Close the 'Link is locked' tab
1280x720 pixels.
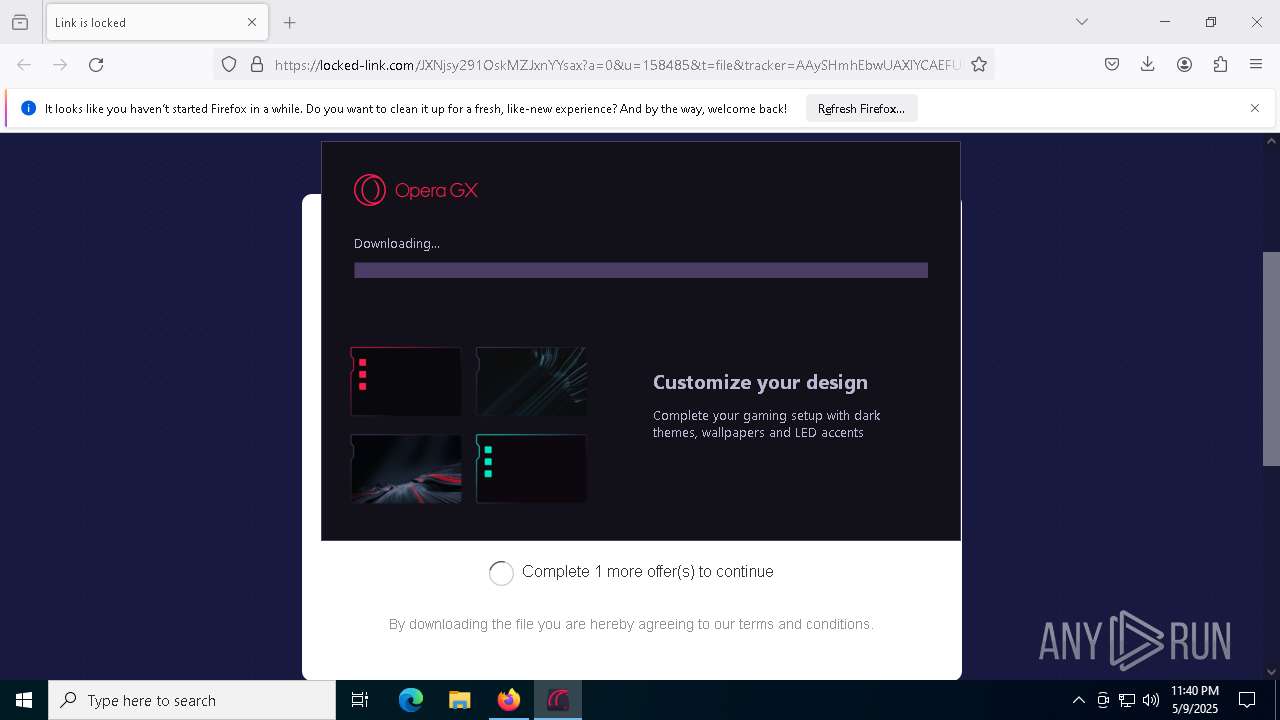[x=252, y=22]
